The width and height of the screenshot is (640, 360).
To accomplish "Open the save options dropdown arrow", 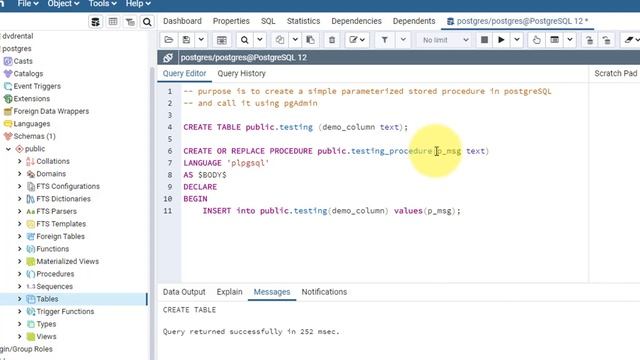I will coord(201,40).
